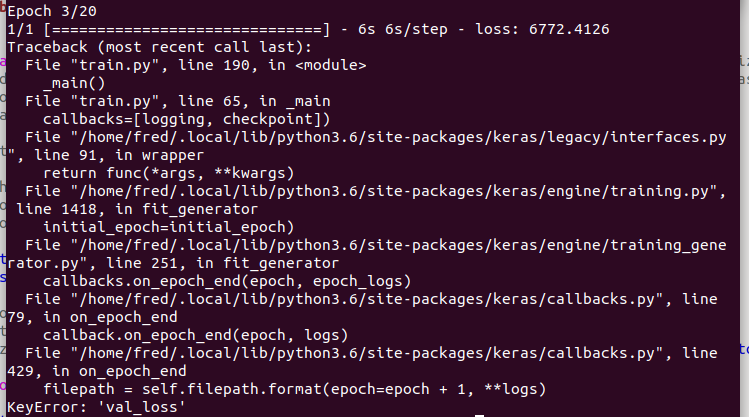
Task: Click the terminal cursor at the bottom edge
Action: coord(480,416)
